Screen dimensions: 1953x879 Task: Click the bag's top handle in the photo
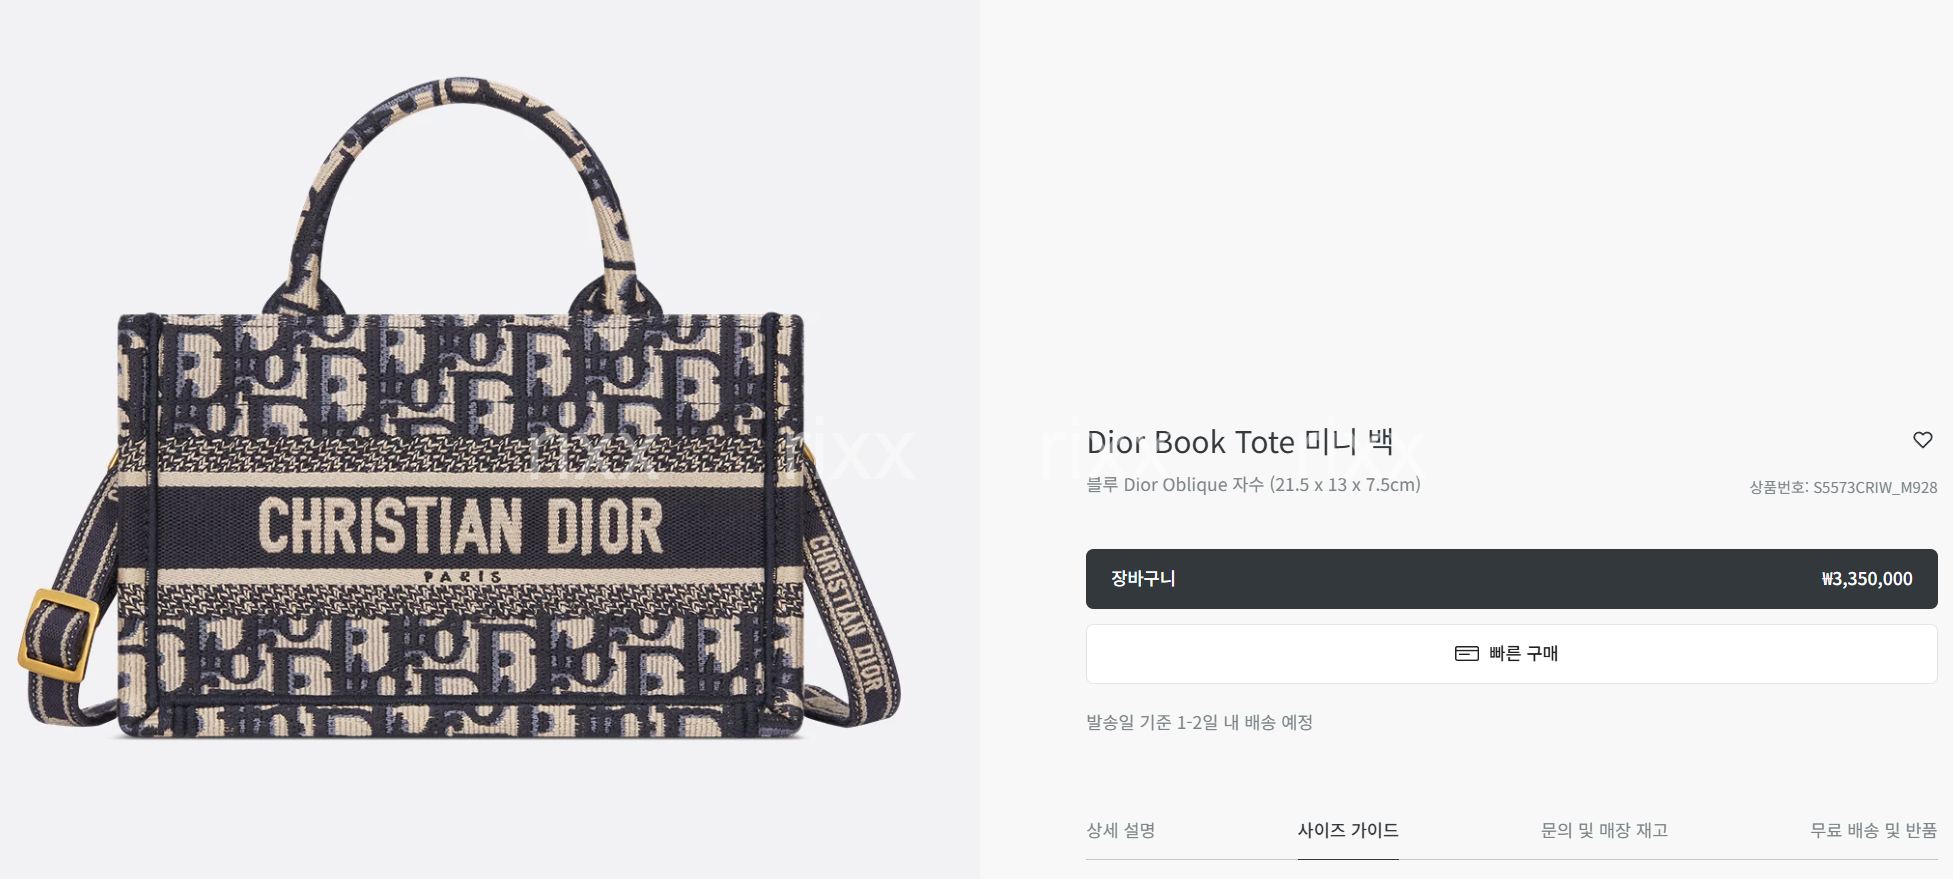tap(462, 190)
